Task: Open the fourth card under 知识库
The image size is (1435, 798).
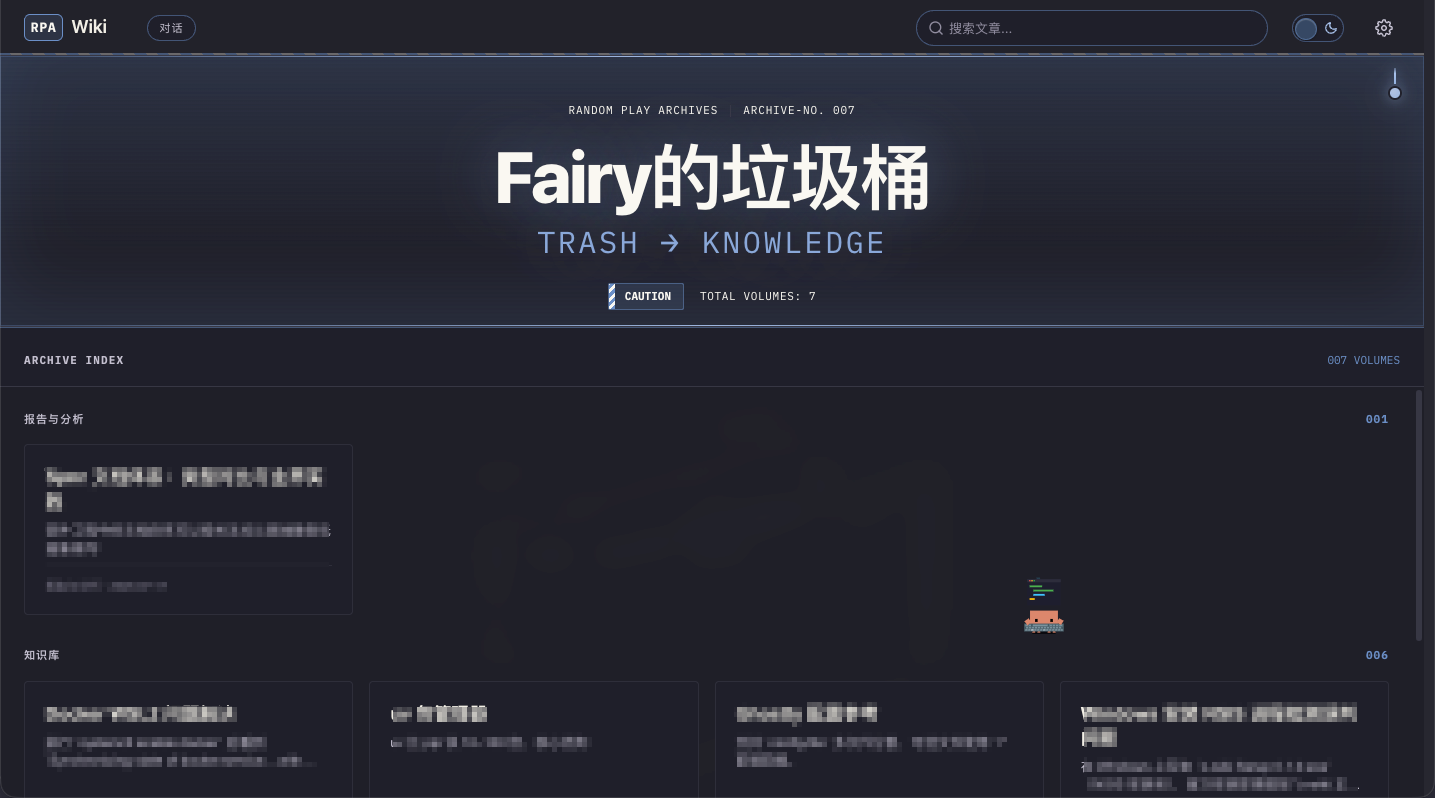Action: tap(1224, 739)
